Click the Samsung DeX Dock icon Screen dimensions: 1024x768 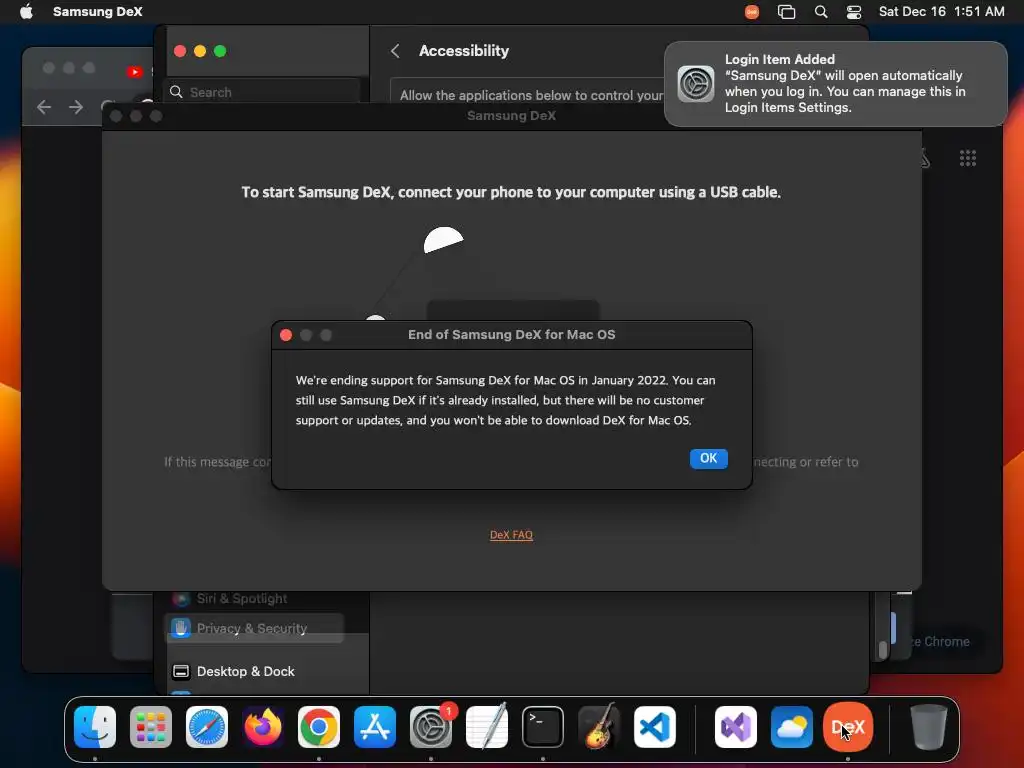(848, 727)
